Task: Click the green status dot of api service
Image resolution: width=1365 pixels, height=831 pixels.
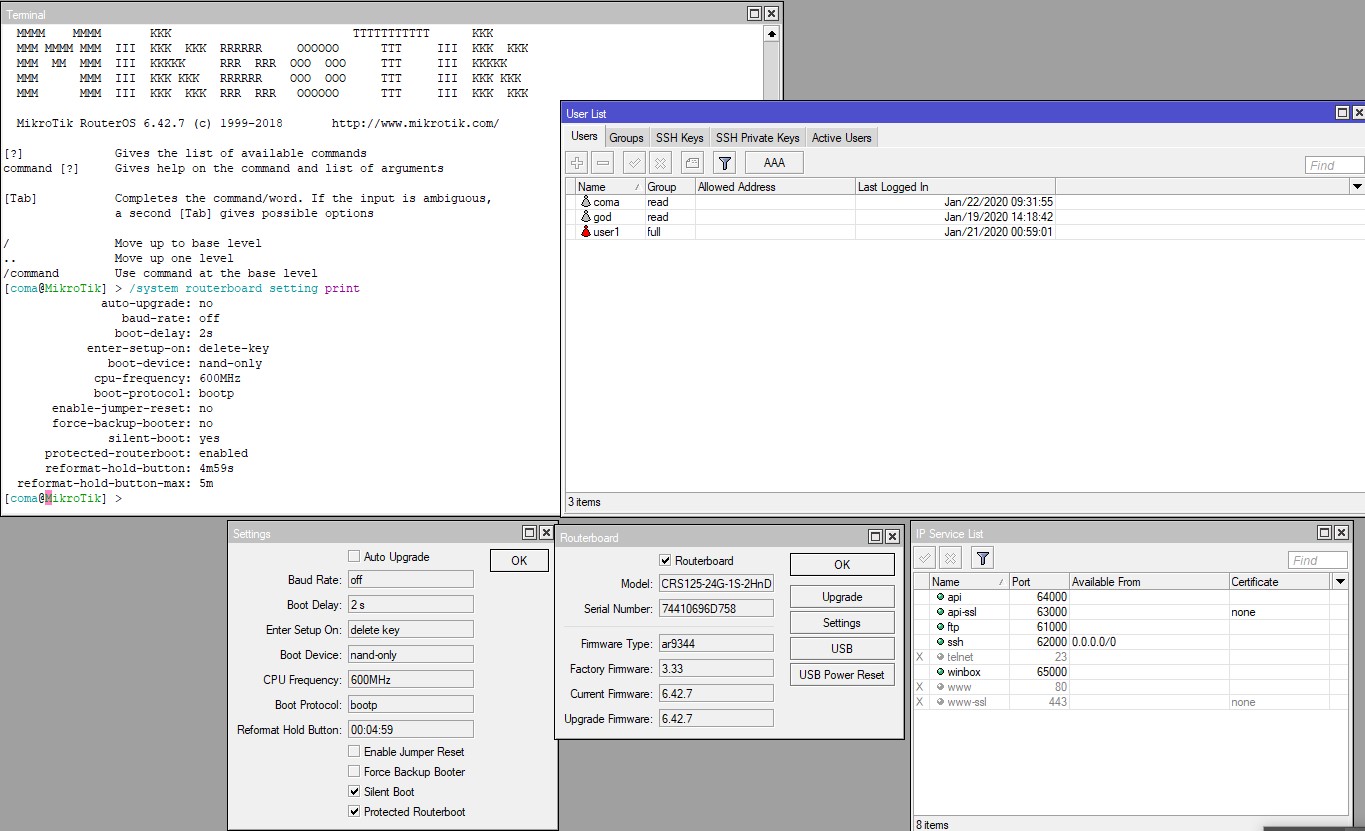Action: pyautogui.click(x=940, y=597)
